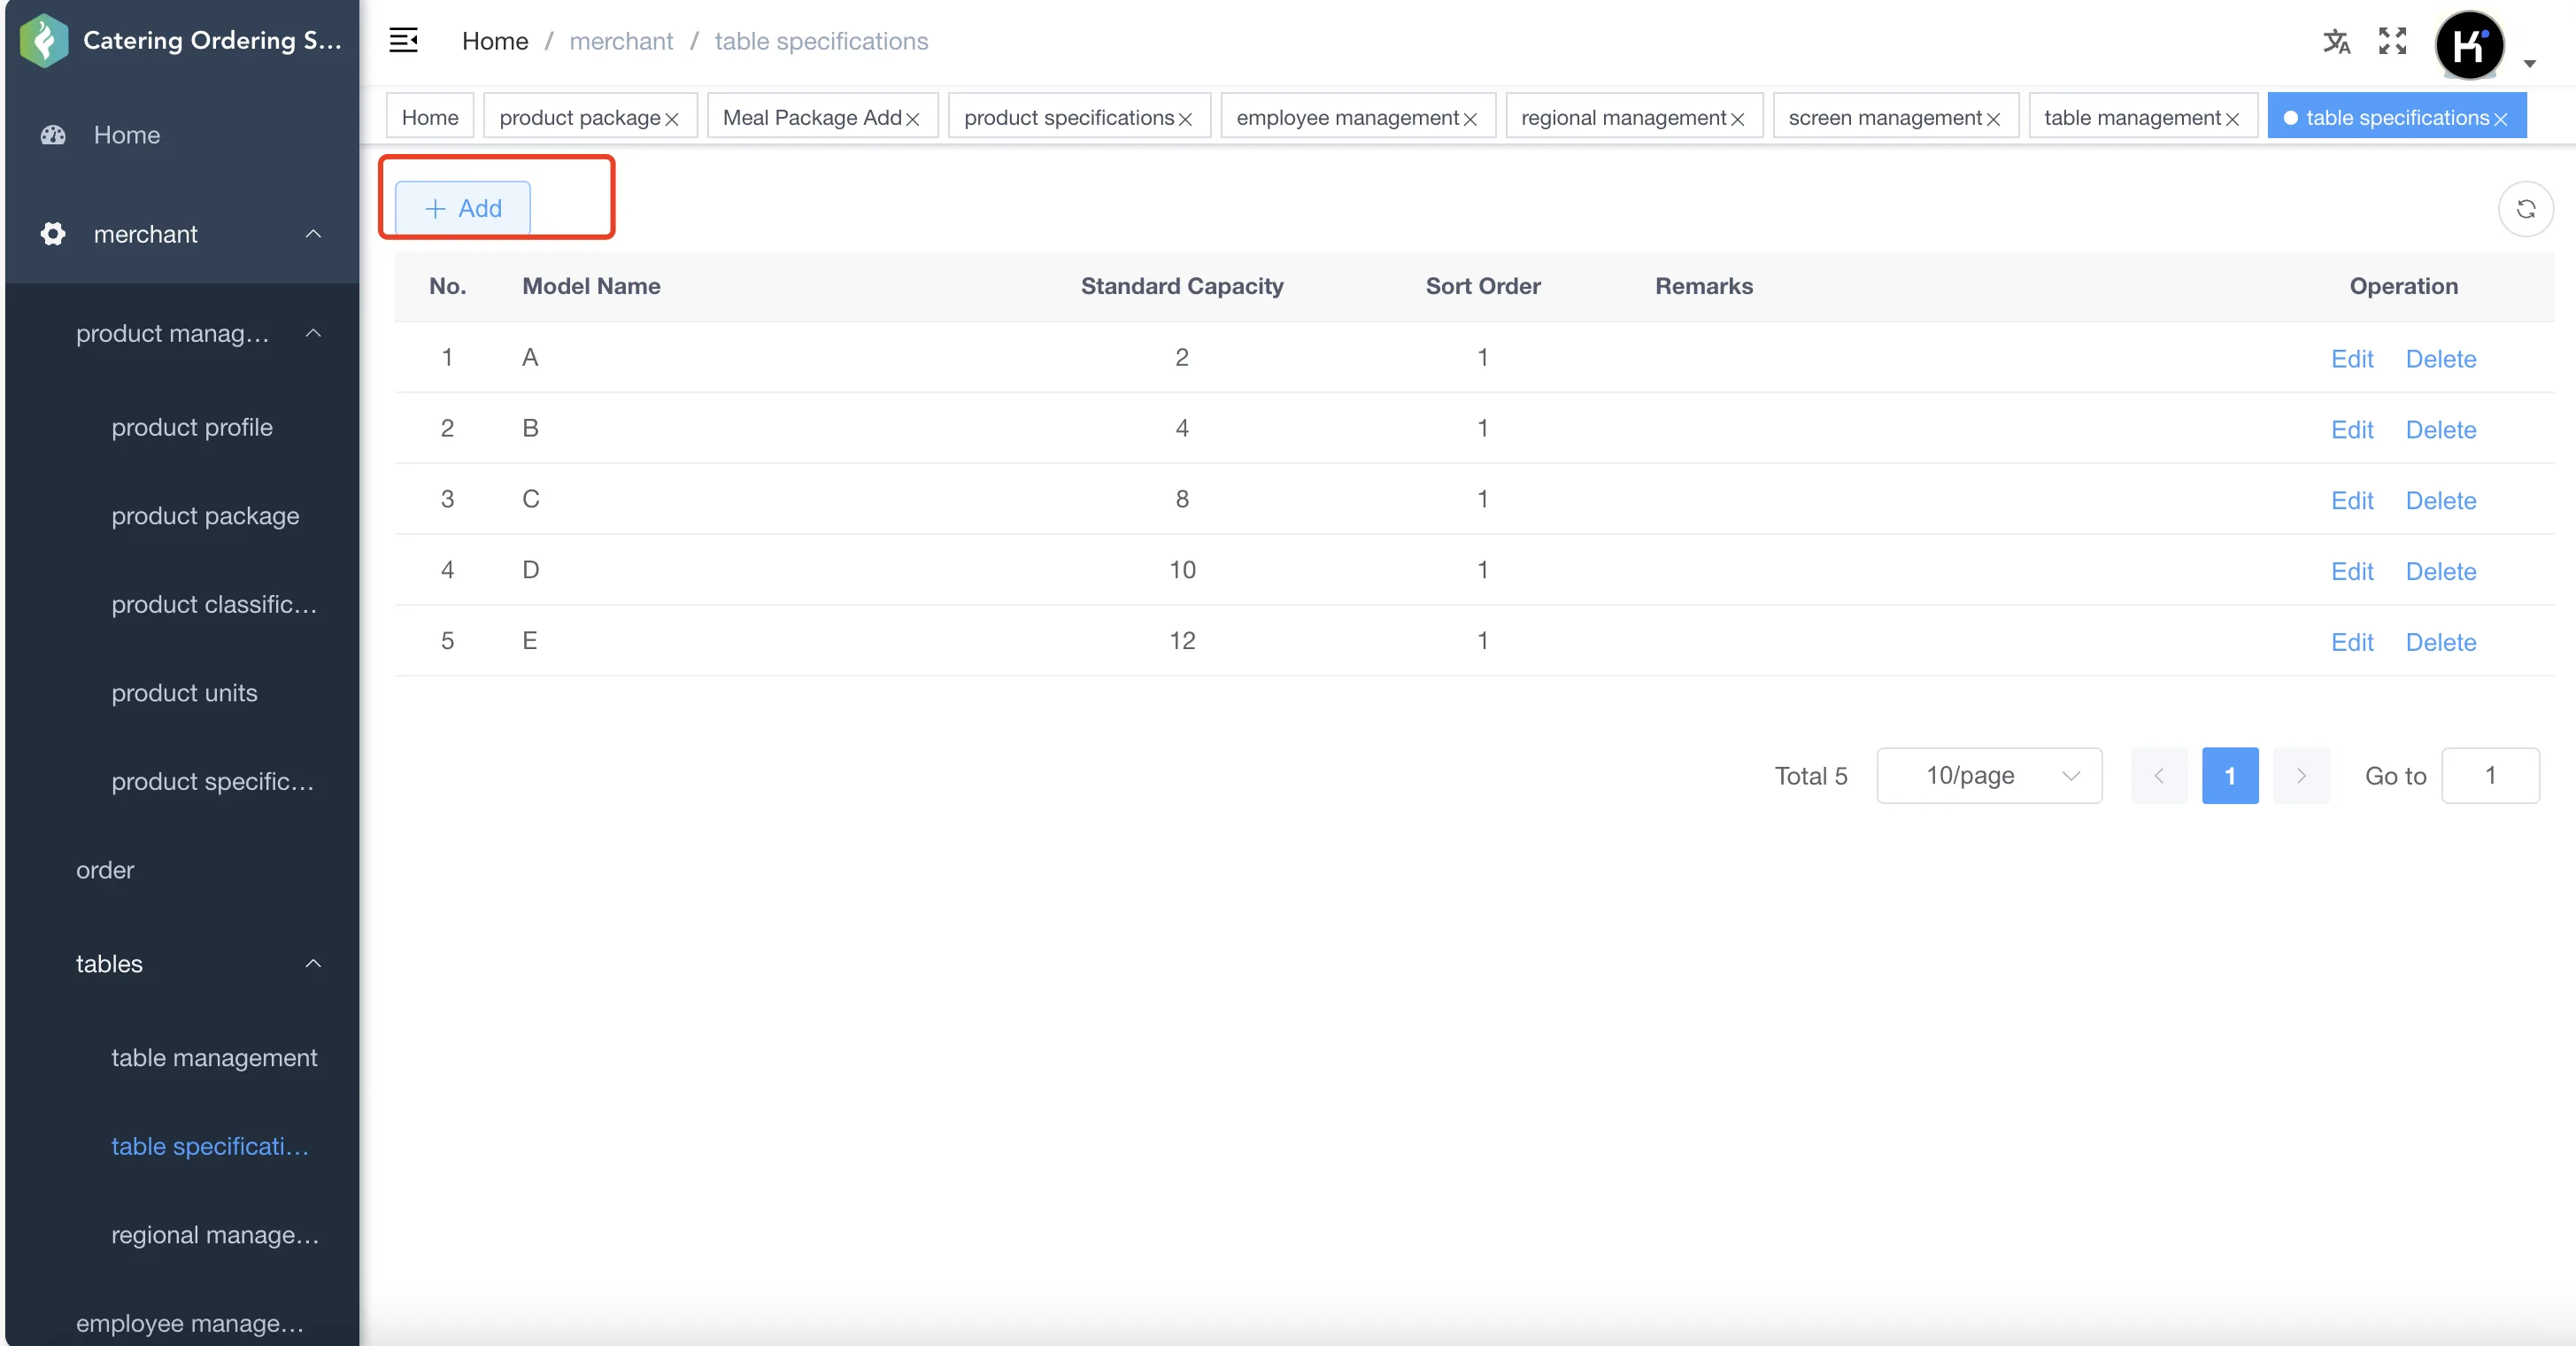
Task: Delete the row for model B
Action: click(2441, 430)
